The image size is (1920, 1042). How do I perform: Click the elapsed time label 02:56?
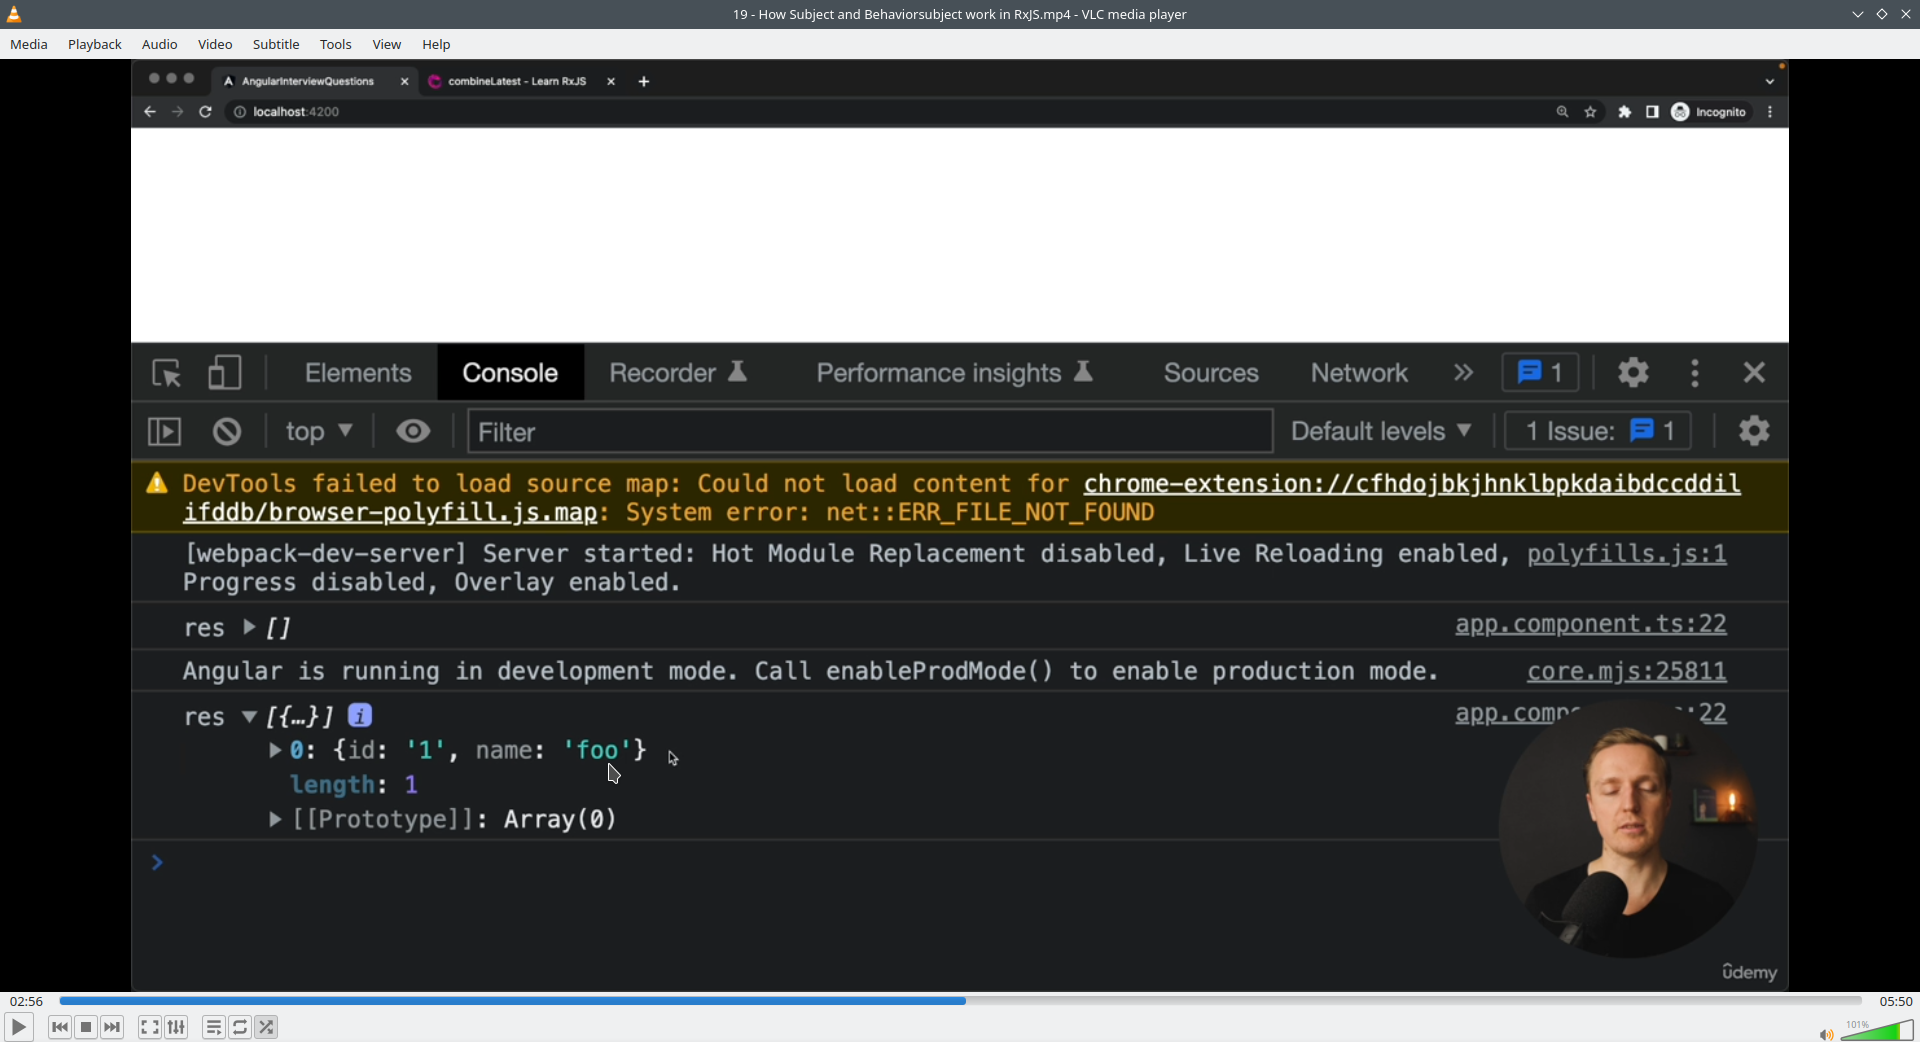(x=27, y=1001)
